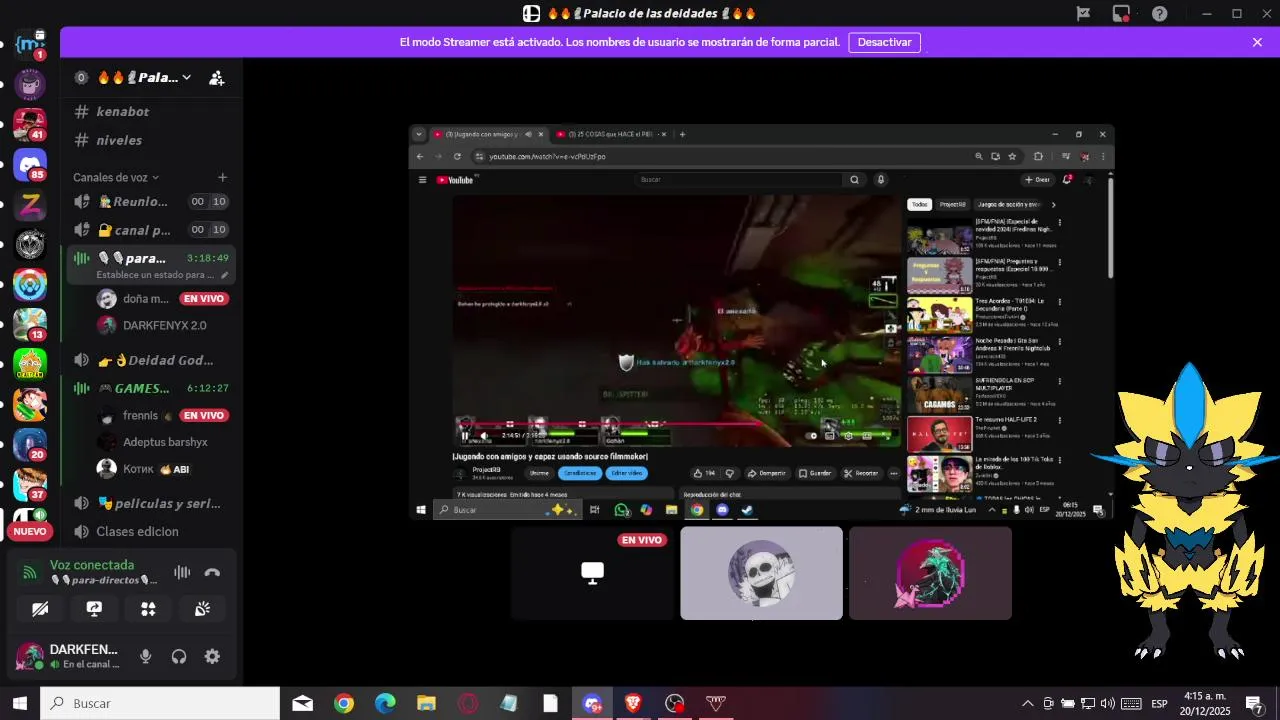Launch an activity from the voice panel
1280x720 pixels.
(x=148, y=609)
